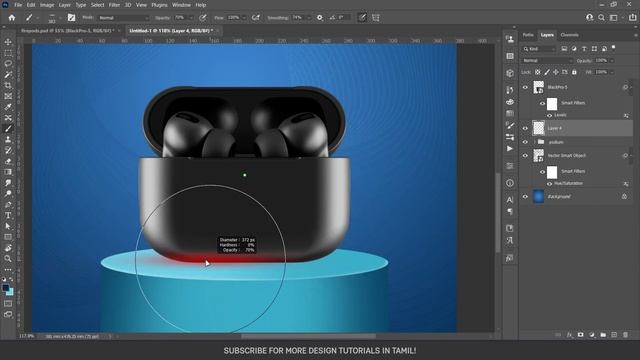
Task: Open the brush preset picker dropdown
Action: pyautogui.click(x=60, y=18)
